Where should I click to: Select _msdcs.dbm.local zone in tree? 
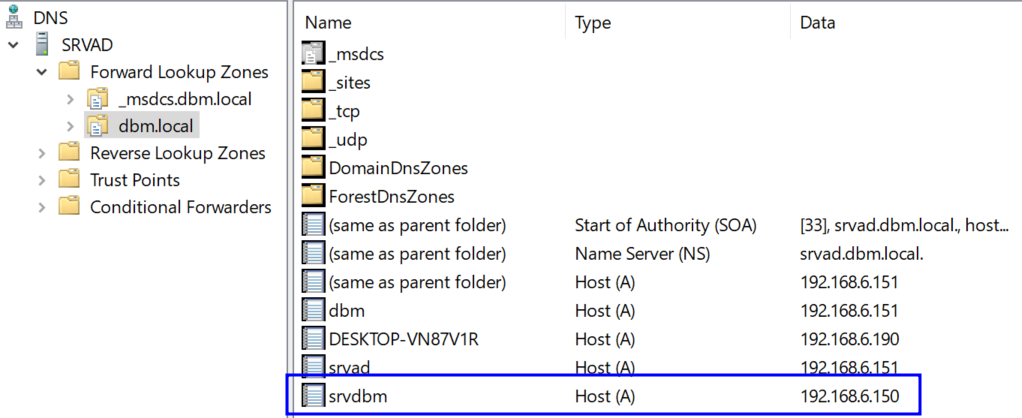pyautogui.click(x=185, y=99)
